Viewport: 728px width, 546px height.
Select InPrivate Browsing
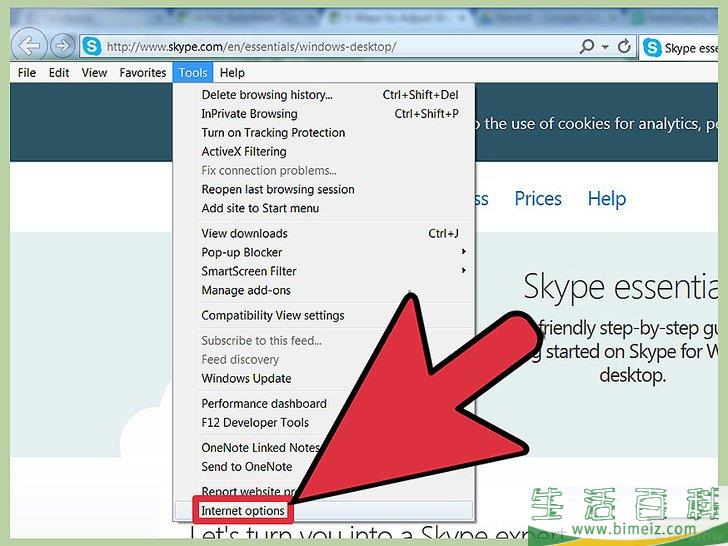point(325,114)
